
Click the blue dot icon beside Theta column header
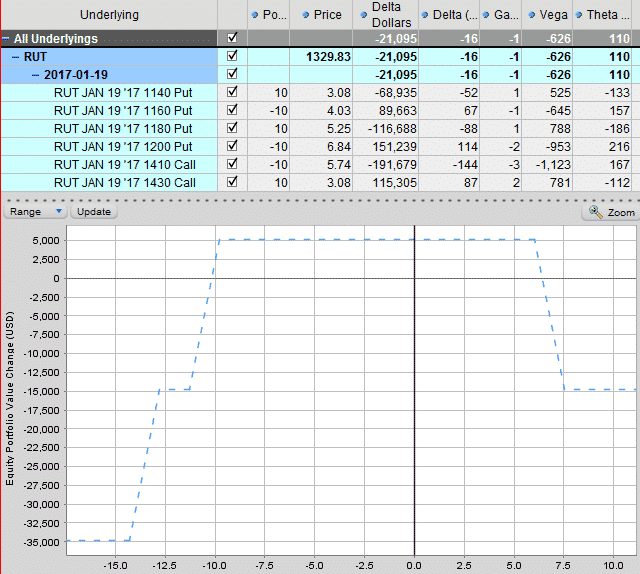coord(579,15)
